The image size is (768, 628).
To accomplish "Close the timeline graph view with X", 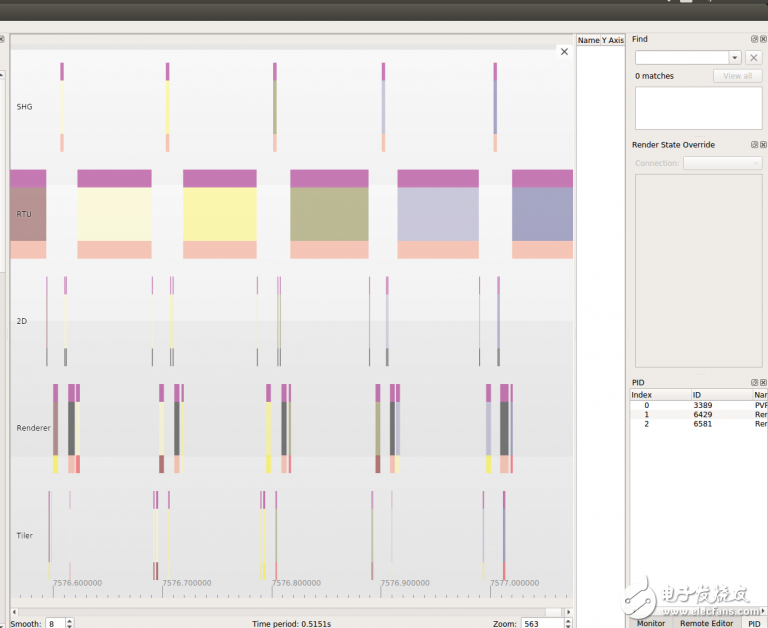I will [x=564, y=52].
